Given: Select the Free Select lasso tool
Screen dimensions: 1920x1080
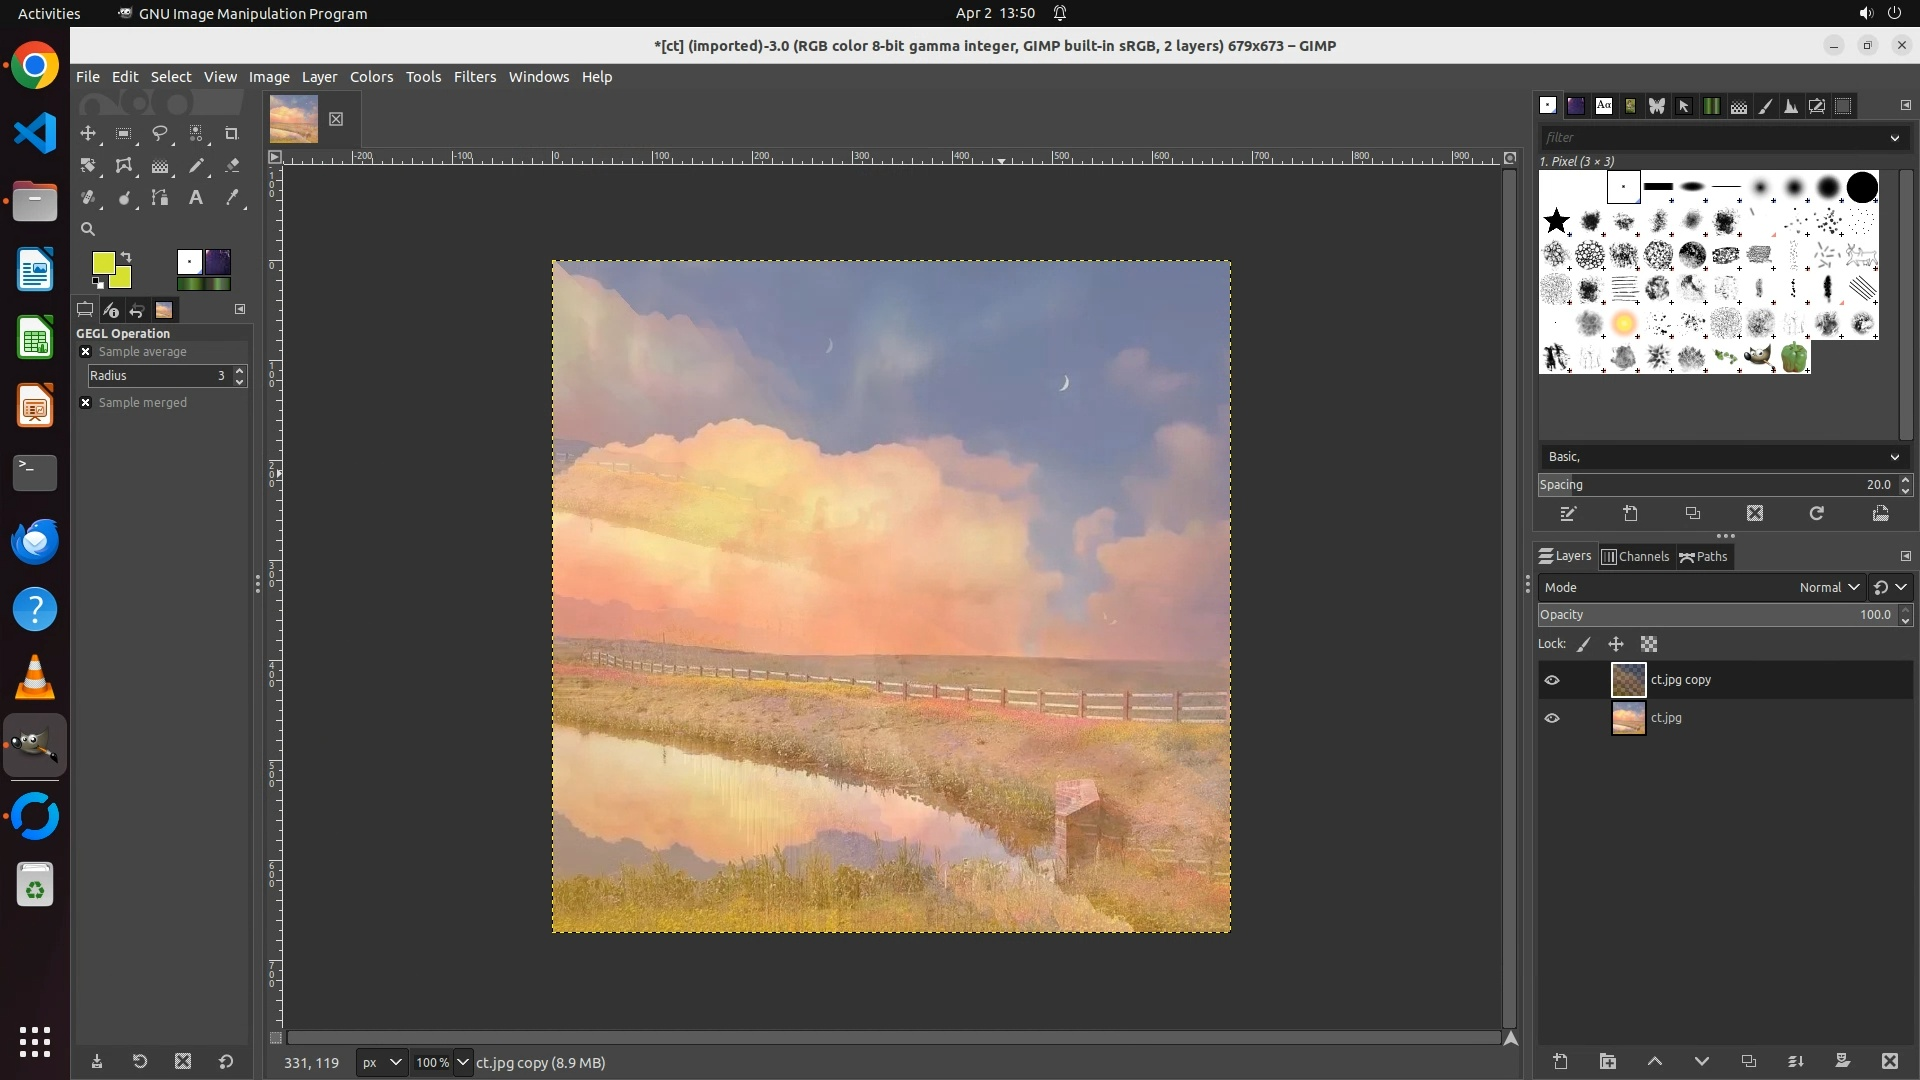Looking at the screenshot, I should [x=160, y=133].
